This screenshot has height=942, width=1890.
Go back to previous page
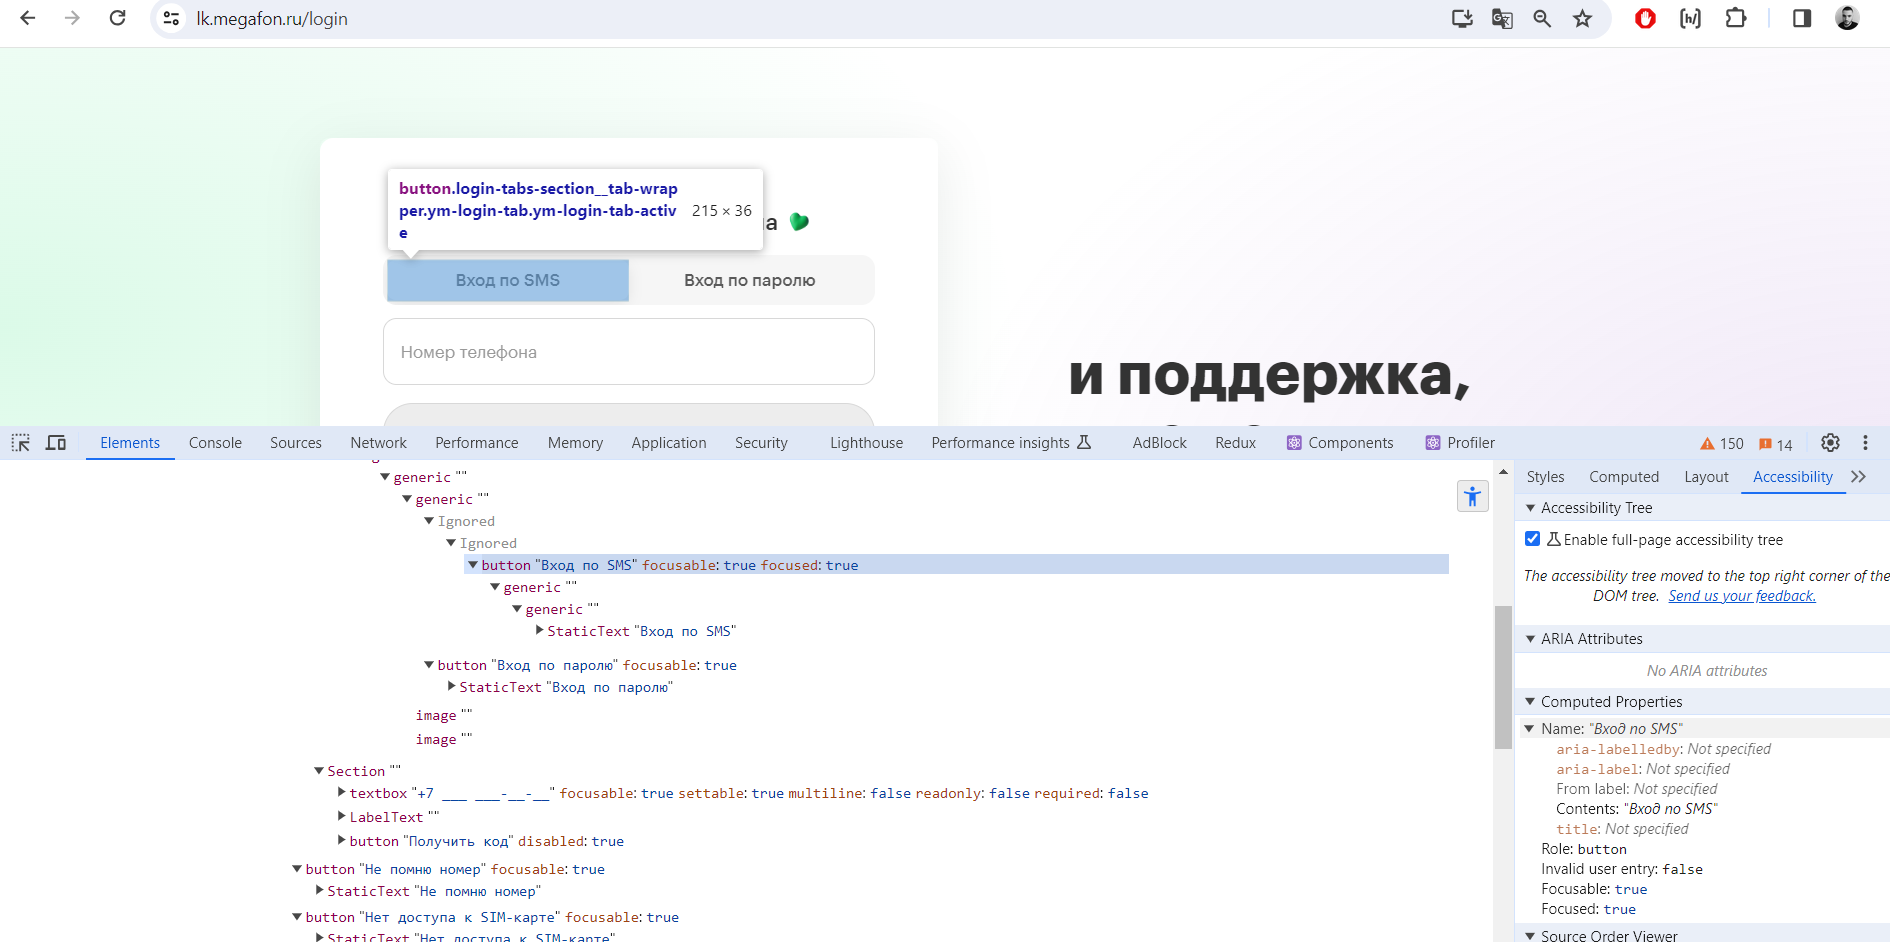coord(28,18)
